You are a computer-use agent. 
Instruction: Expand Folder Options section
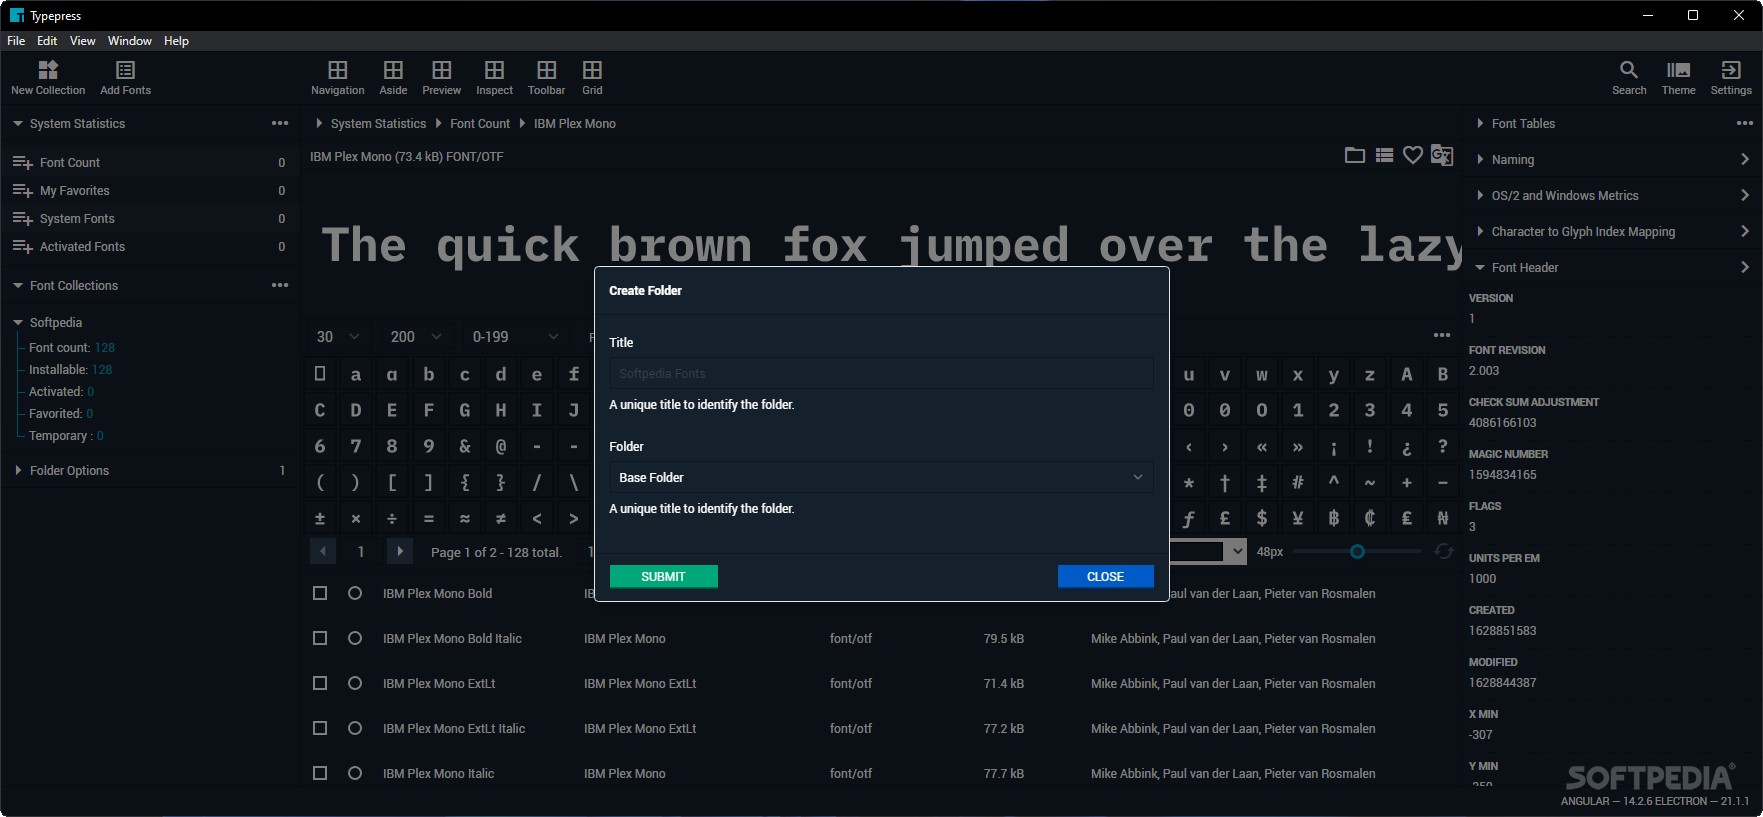(x=18, y=470)
